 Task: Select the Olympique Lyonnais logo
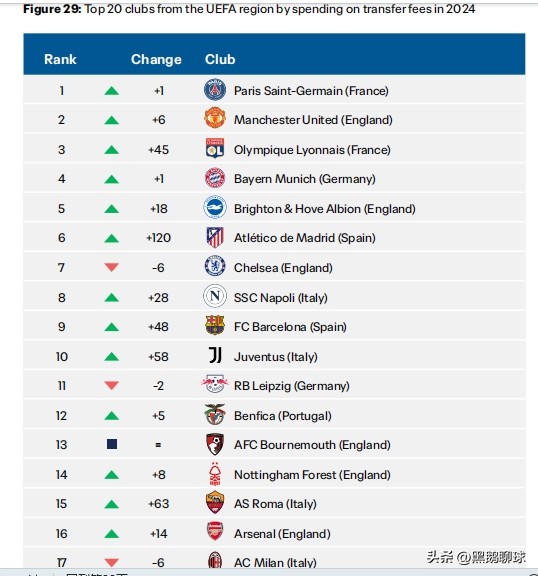coord(215,148)
